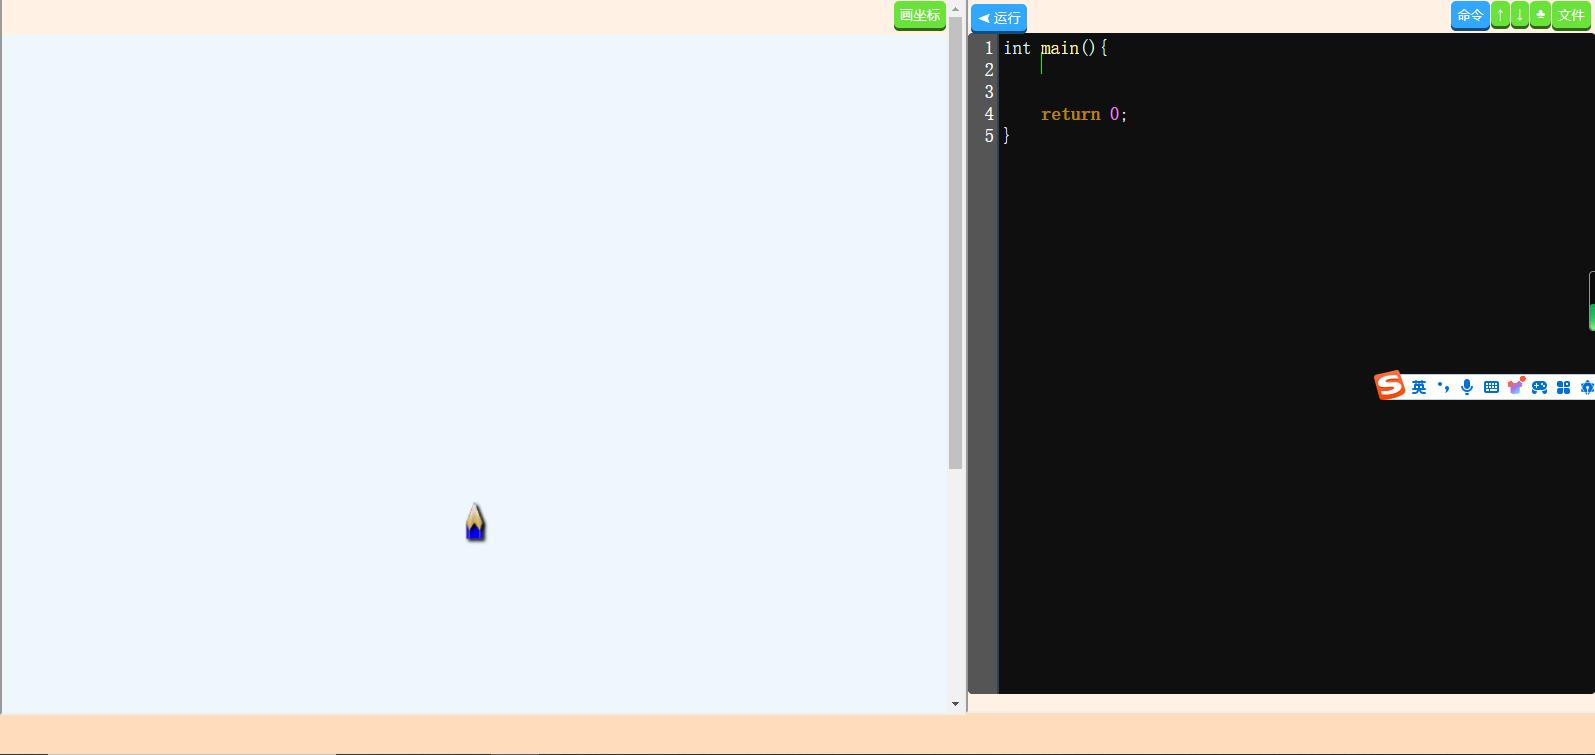Image resolution: width=1595 pixels, height=755 pixels.
Task: Open the 文件 file menu button
Action: point(1571,15)
